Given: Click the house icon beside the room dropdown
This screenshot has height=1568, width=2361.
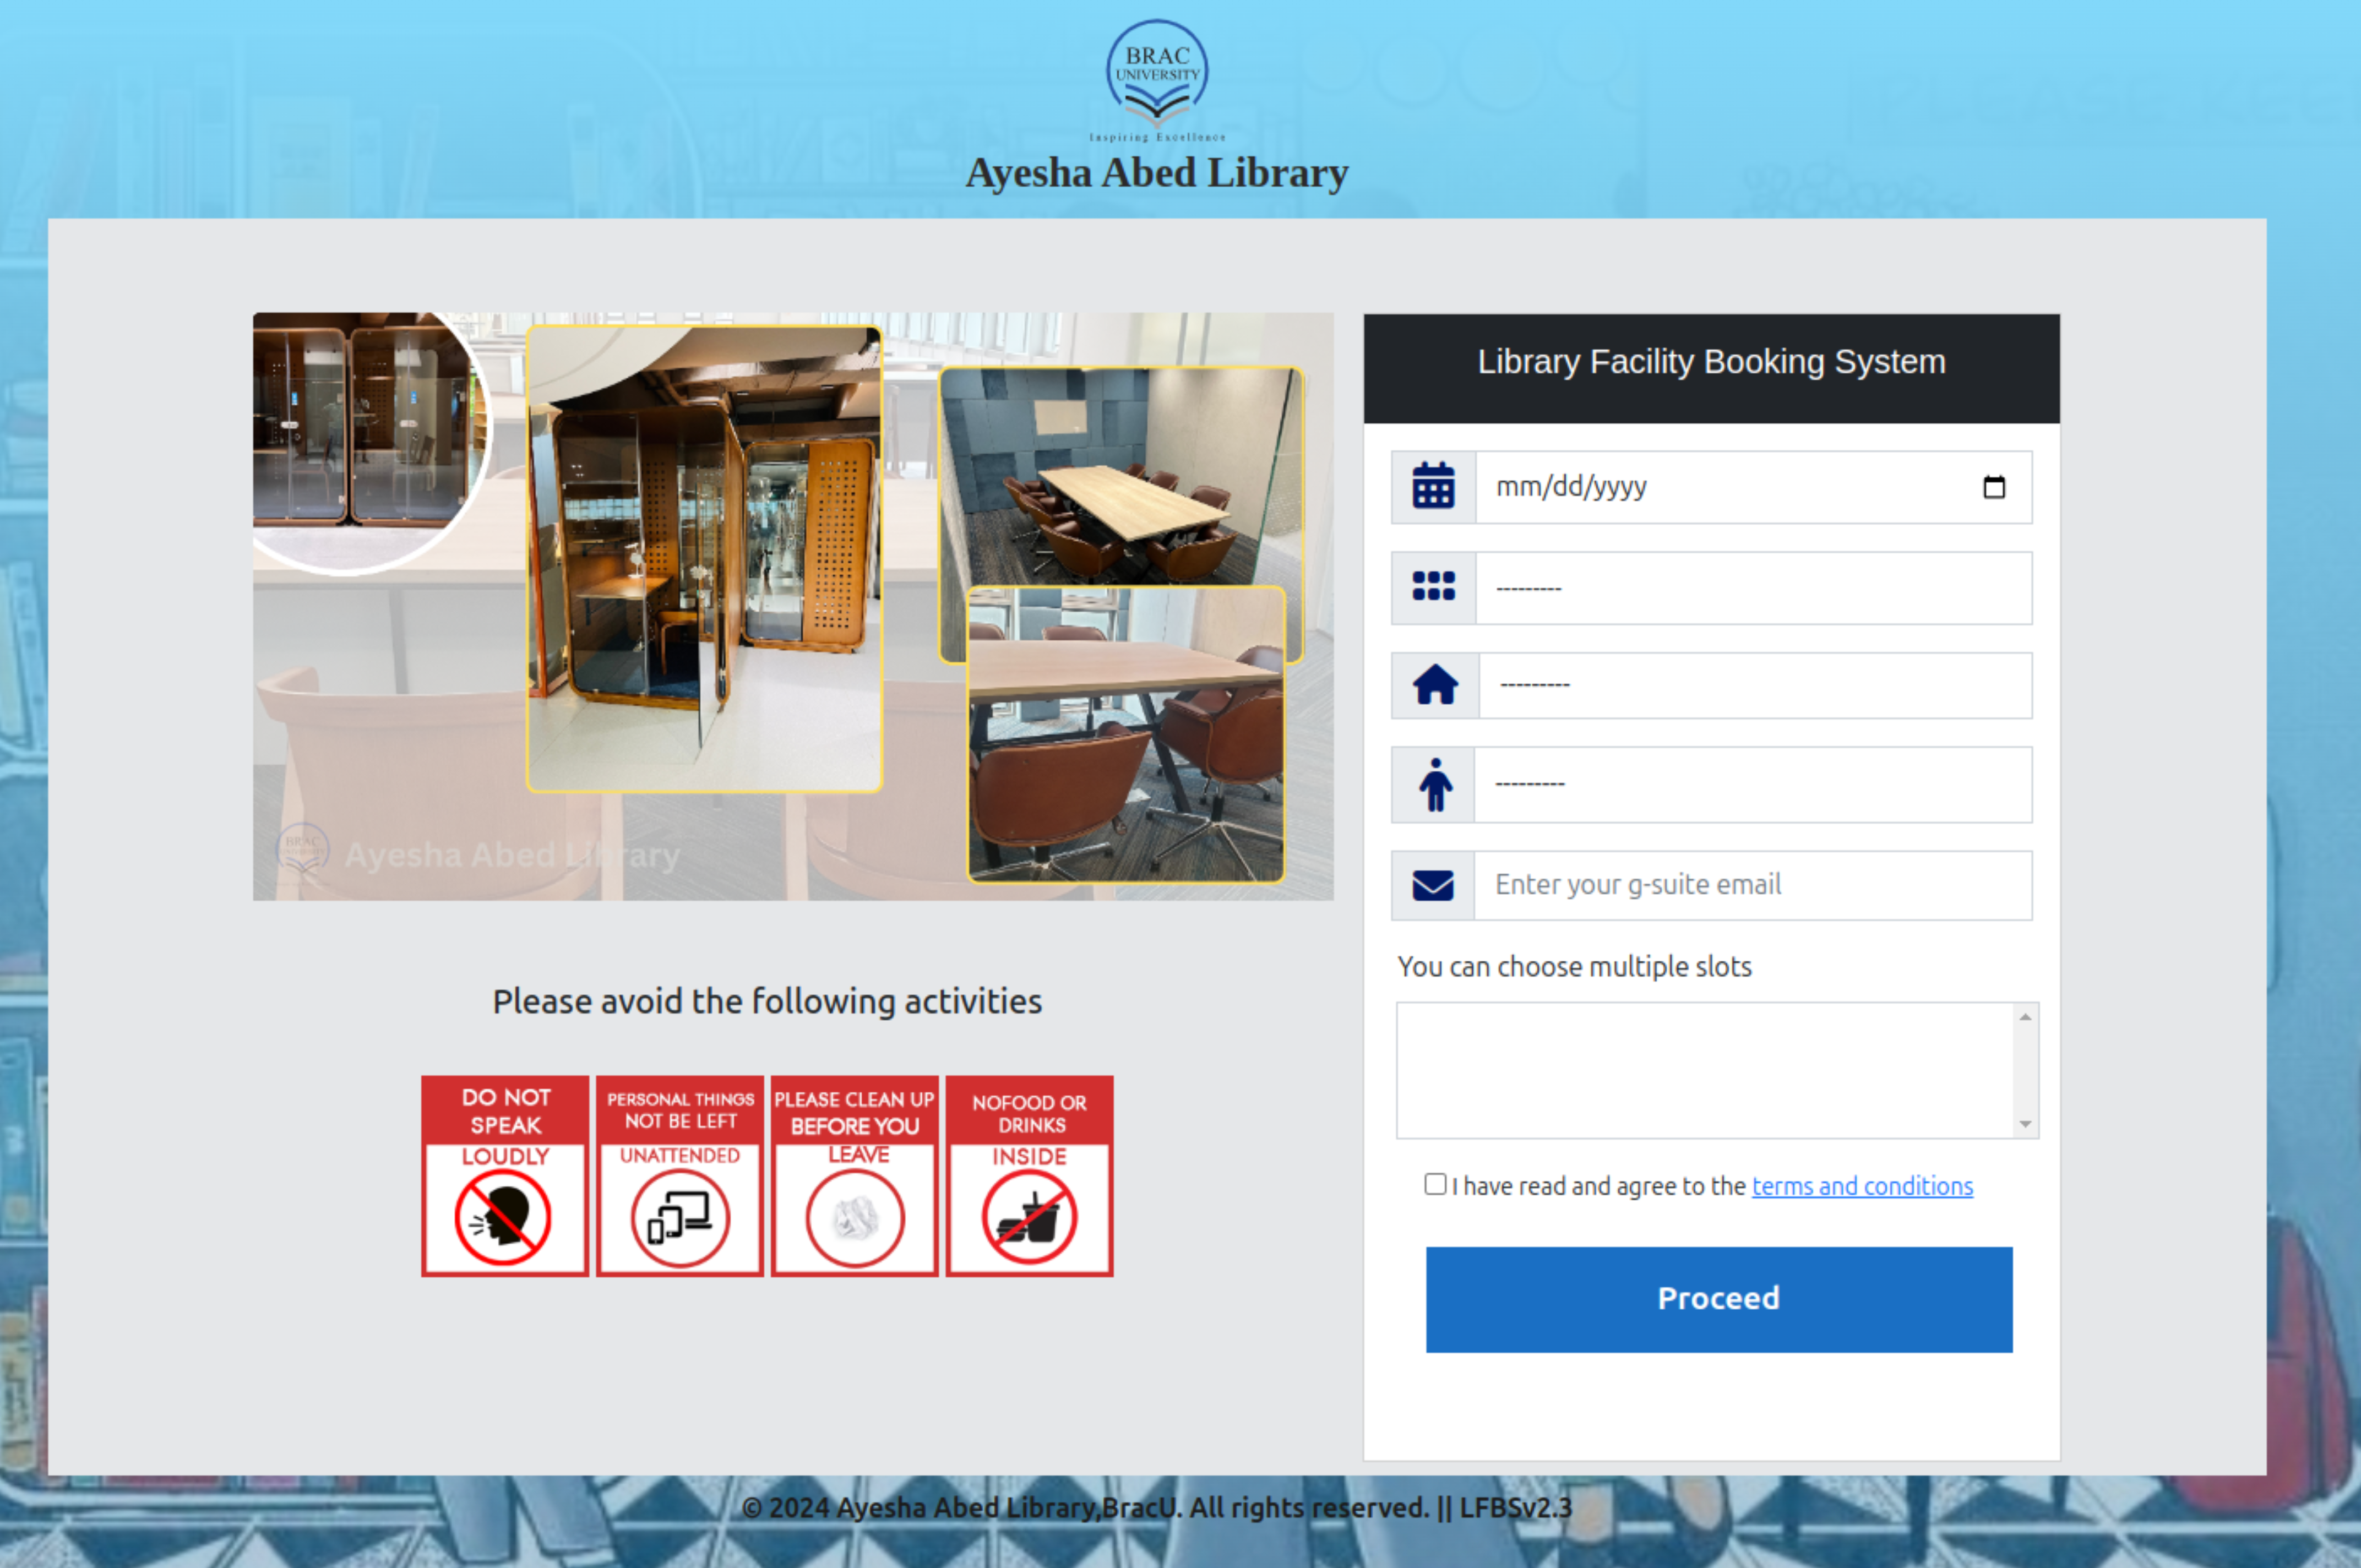Looking at the screenshot, I should [1435, 685].
